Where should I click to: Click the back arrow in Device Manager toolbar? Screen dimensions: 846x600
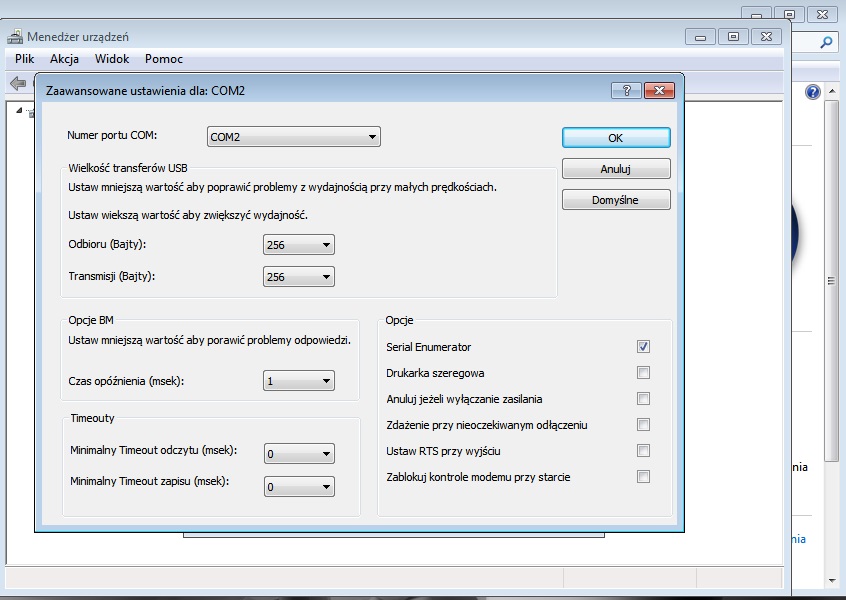18,83
